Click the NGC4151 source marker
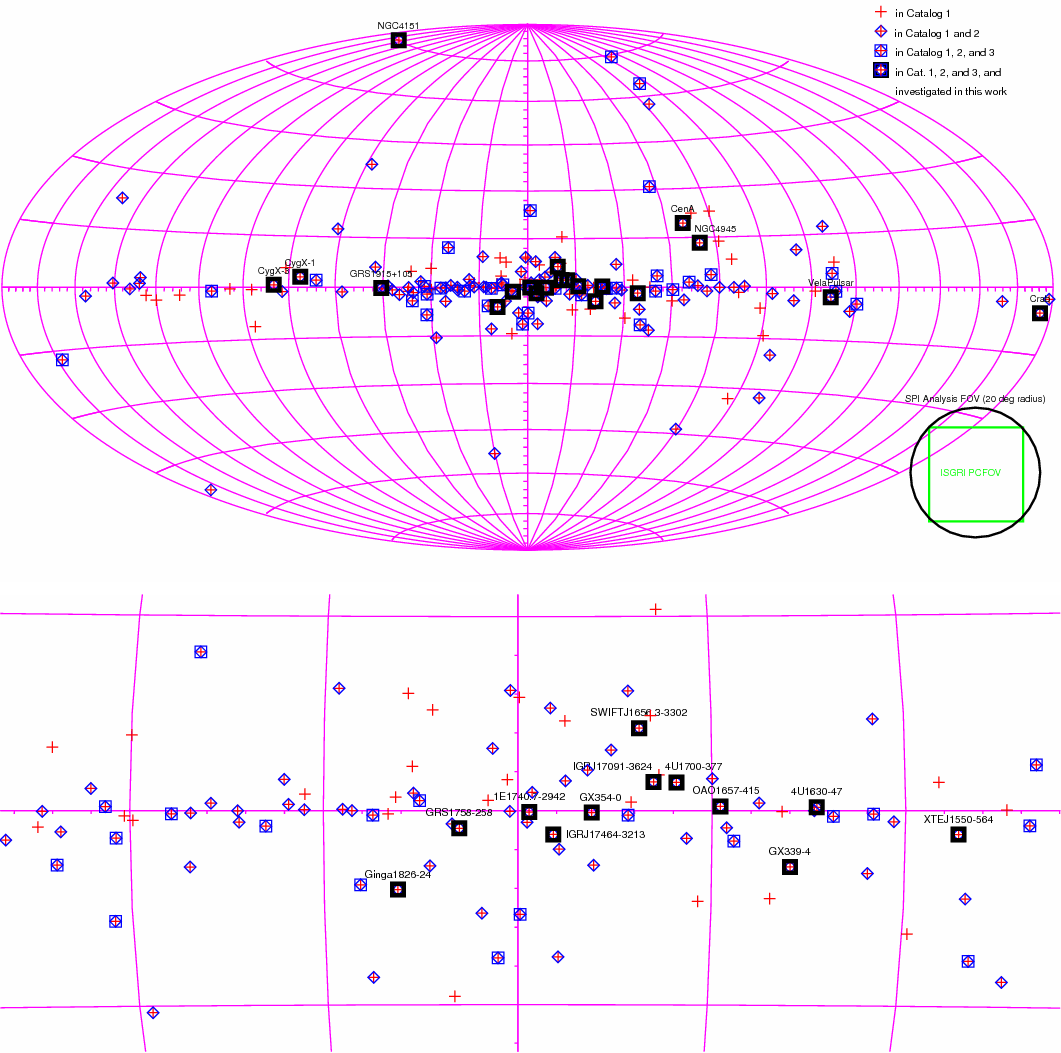The width and height of the screenshot is (1061, 1053). coord(398,40)
